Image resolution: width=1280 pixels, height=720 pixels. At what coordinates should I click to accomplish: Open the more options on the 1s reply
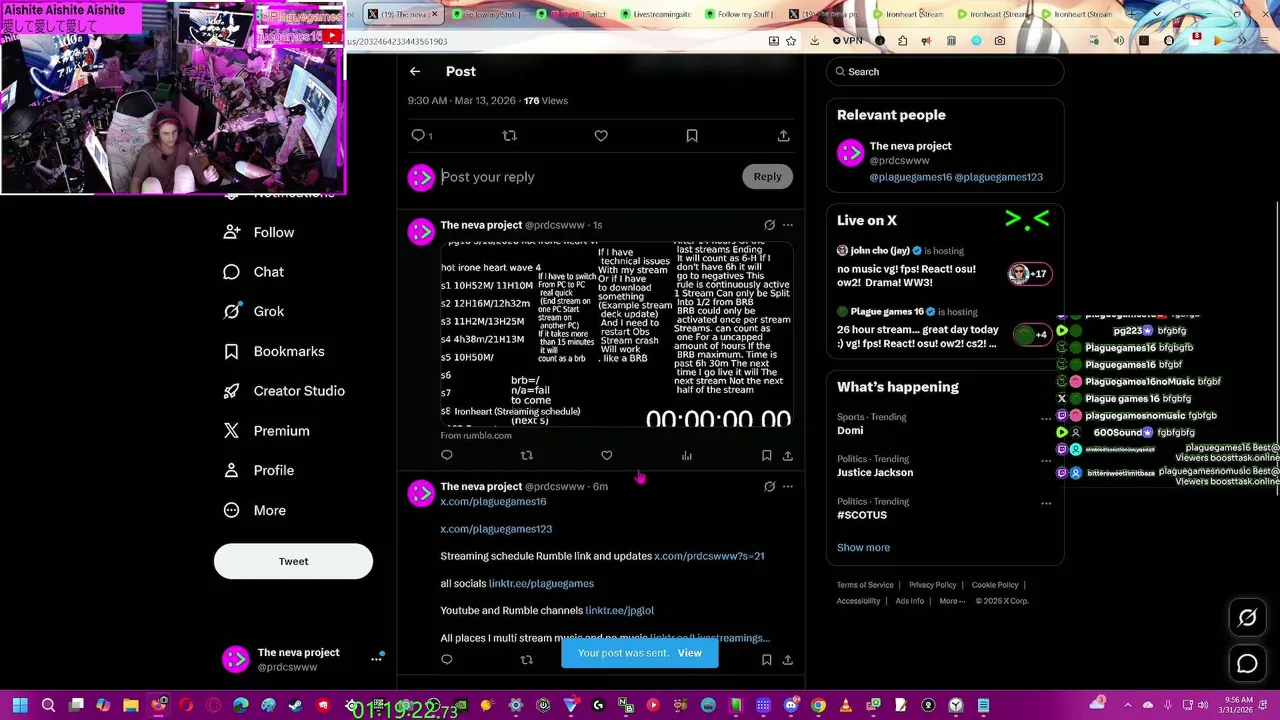(788, 225)
